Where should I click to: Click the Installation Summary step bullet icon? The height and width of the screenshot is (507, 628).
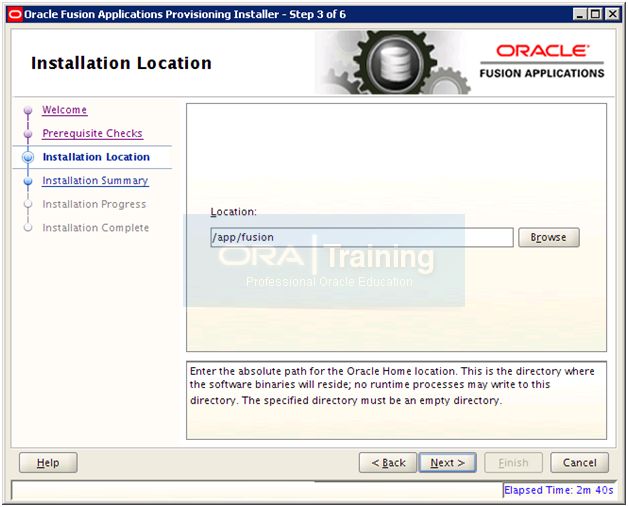pyautogui.click(x=28, y=181)
